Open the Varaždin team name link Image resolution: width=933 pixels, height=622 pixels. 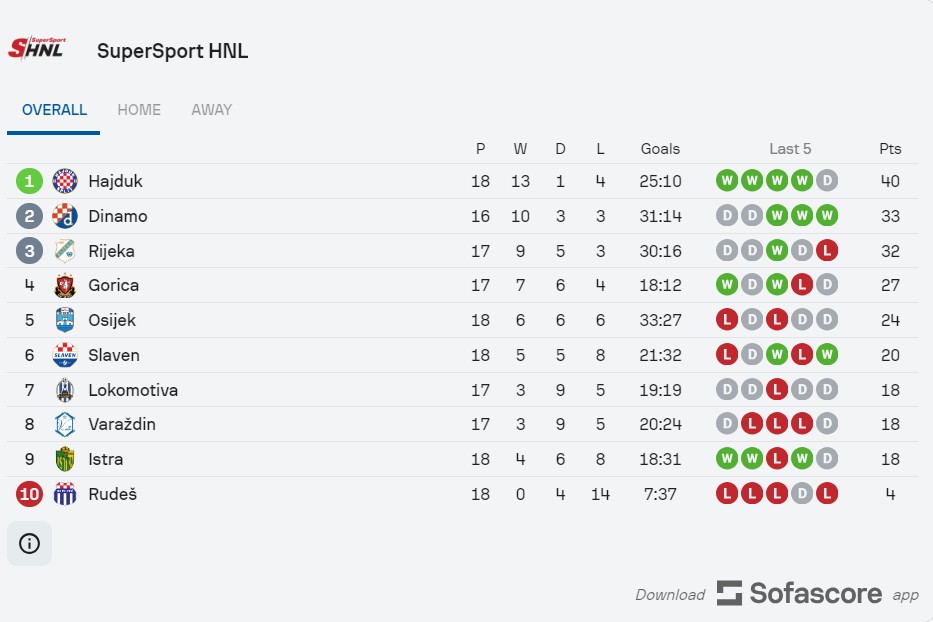click(122, 424)
